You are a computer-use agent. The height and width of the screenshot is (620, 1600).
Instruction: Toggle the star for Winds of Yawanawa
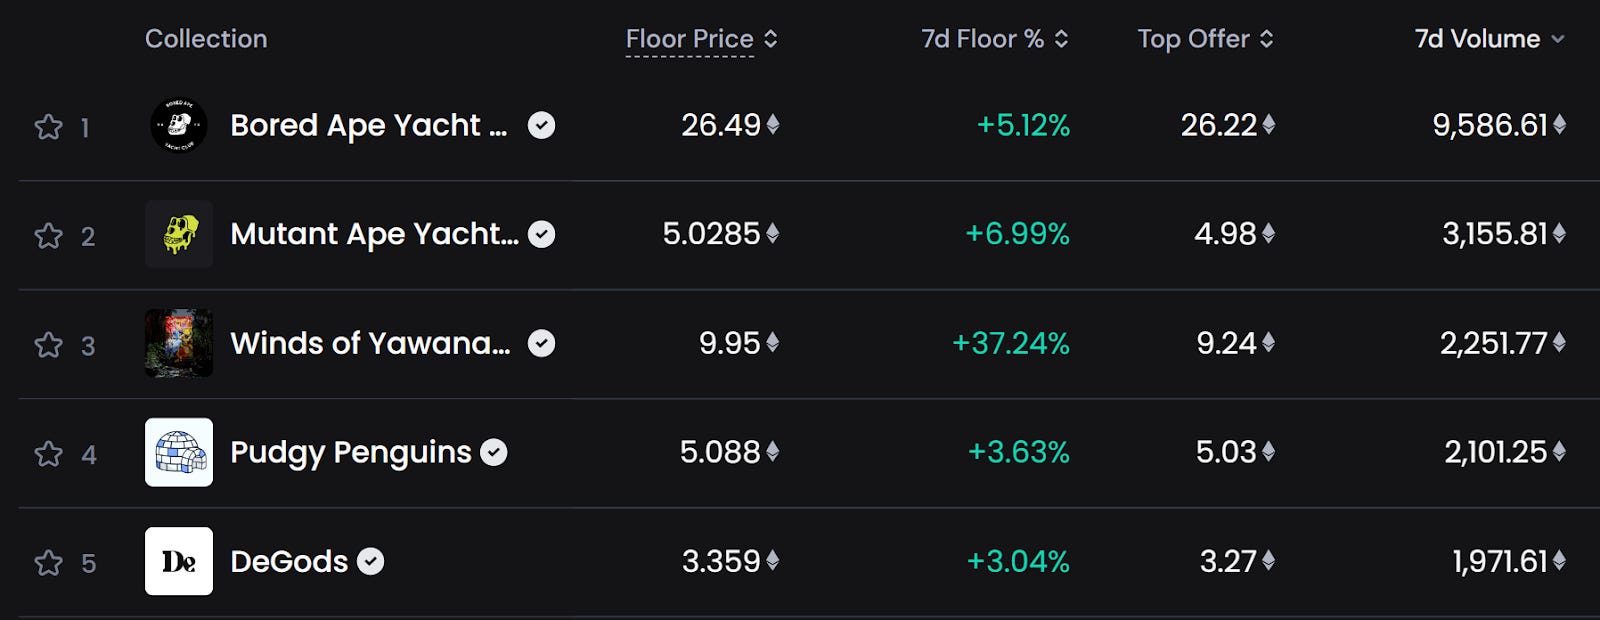48,345
